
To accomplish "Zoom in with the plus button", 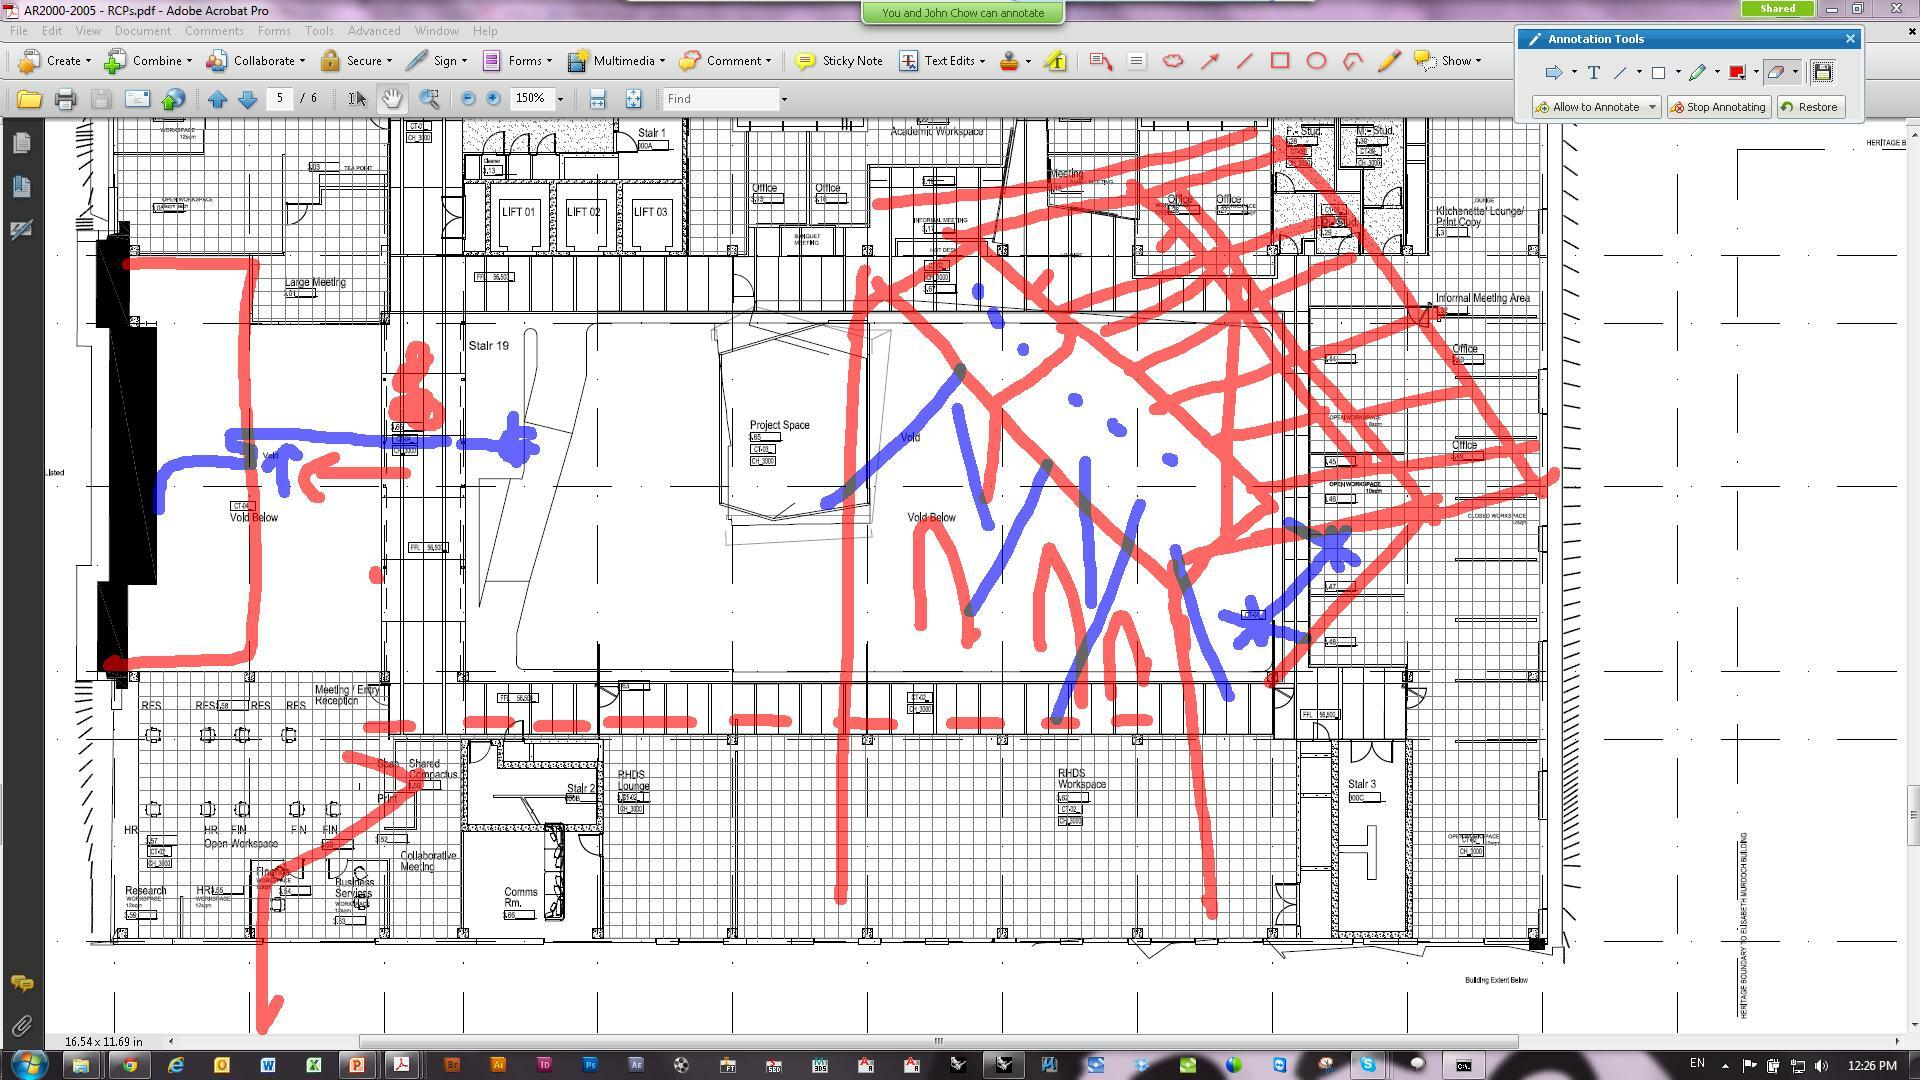I will tap(493, 99).
